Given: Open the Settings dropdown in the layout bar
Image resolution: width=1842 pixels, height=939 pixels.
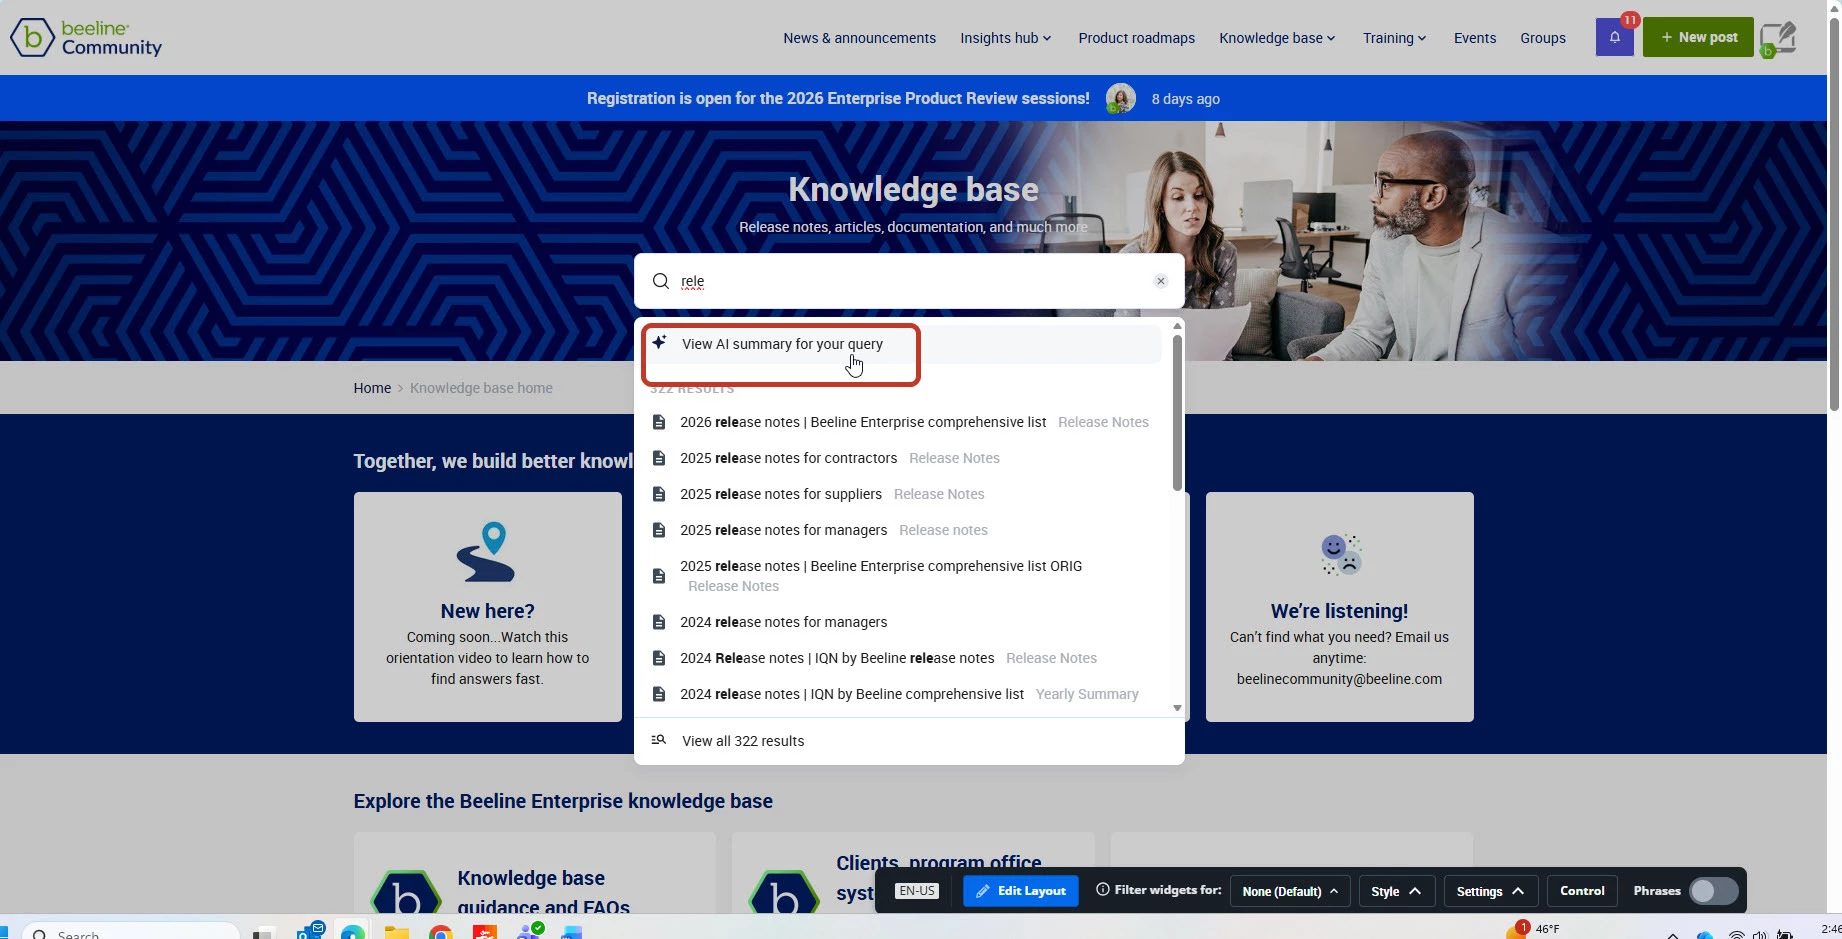Looking at the screenshot, I should 1490,891.
